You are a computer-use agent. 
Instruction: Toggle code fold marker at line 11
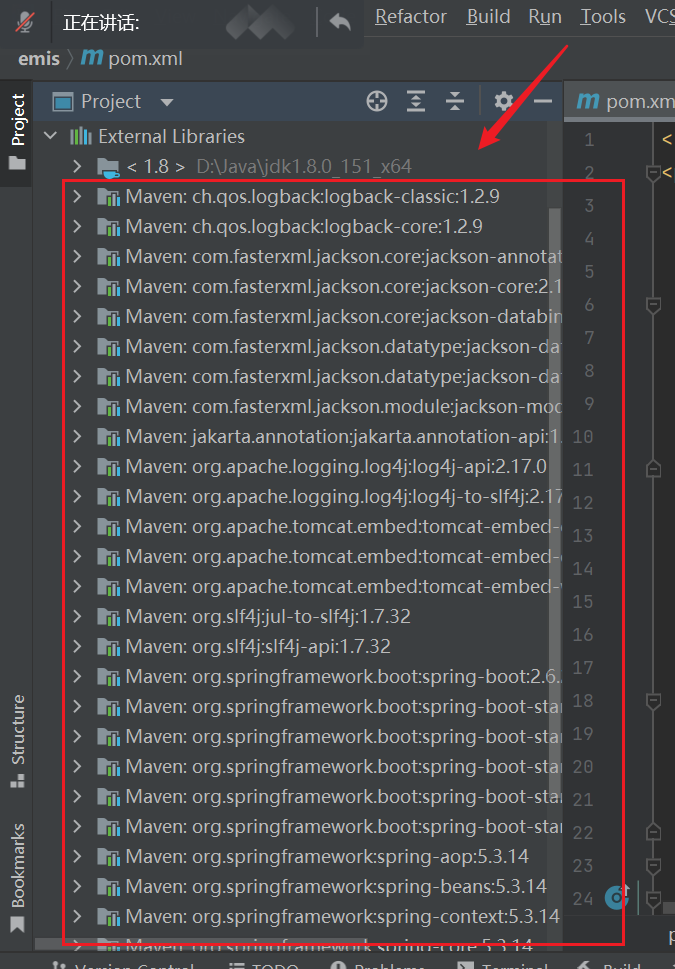(653, 470)
